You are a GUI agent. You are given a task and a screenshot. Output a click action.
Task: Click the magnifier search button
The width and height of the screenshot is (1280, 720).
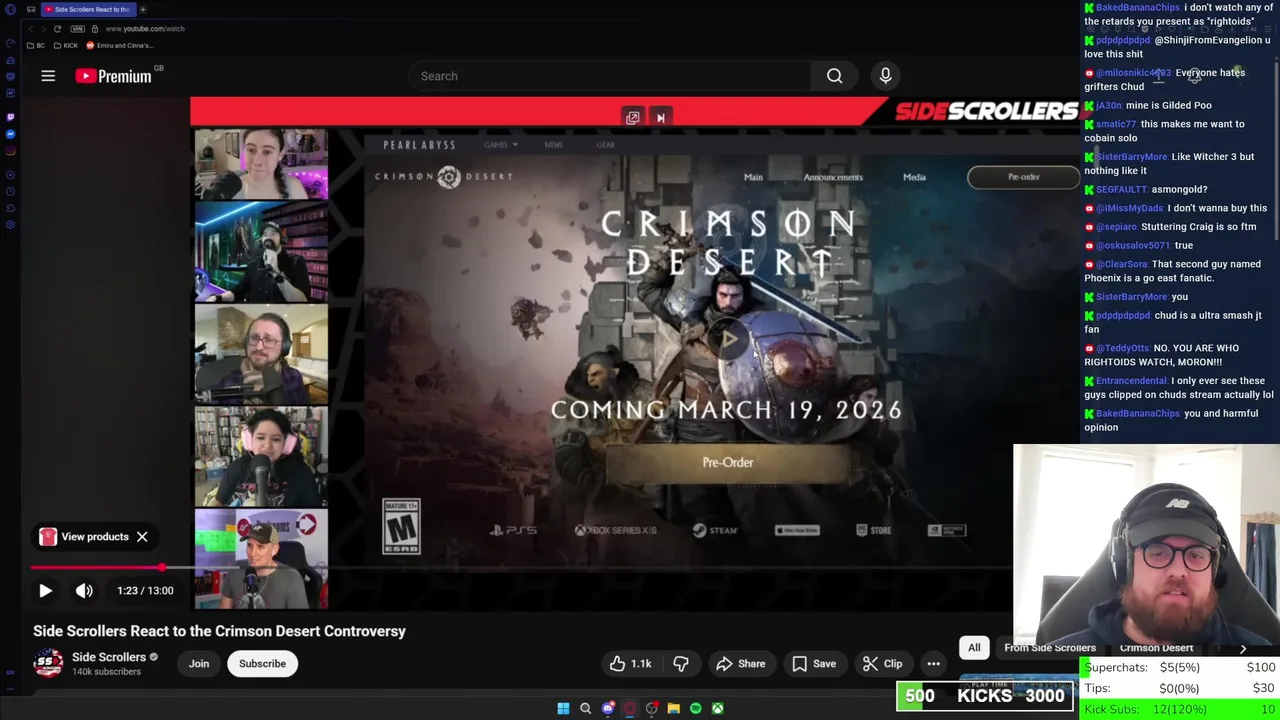coord(834,76)
